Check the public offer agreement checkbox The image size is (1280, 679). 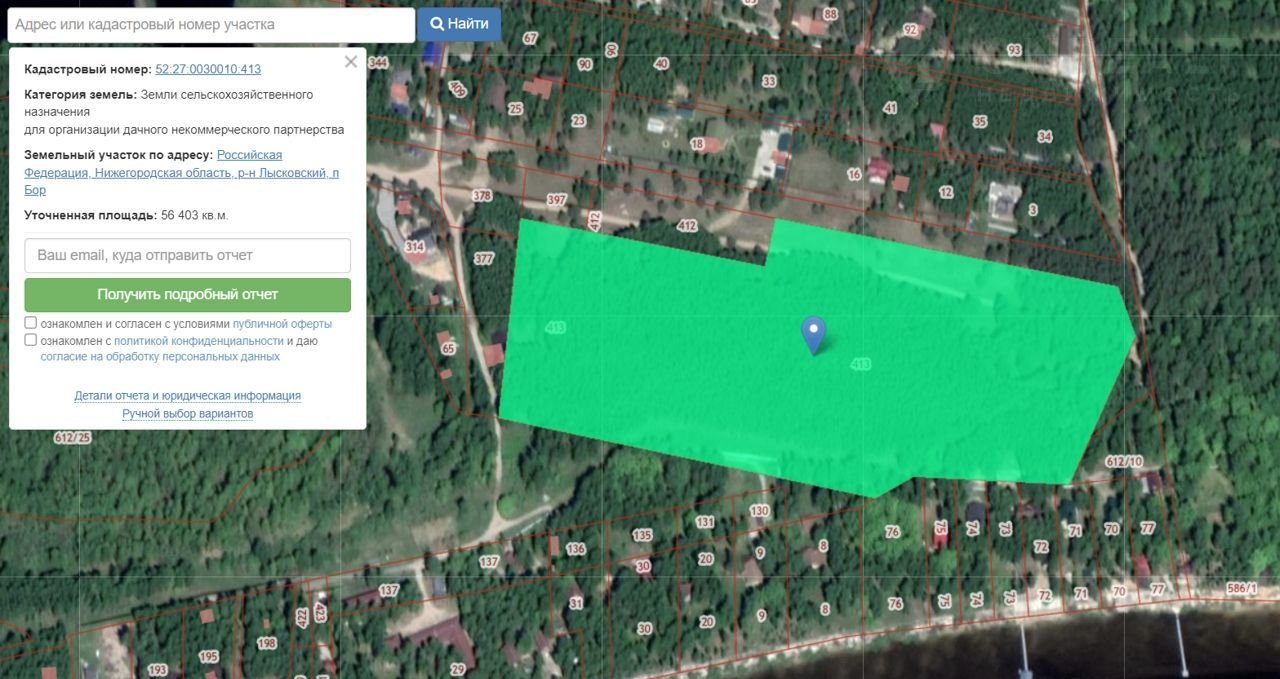coord(31,323)
